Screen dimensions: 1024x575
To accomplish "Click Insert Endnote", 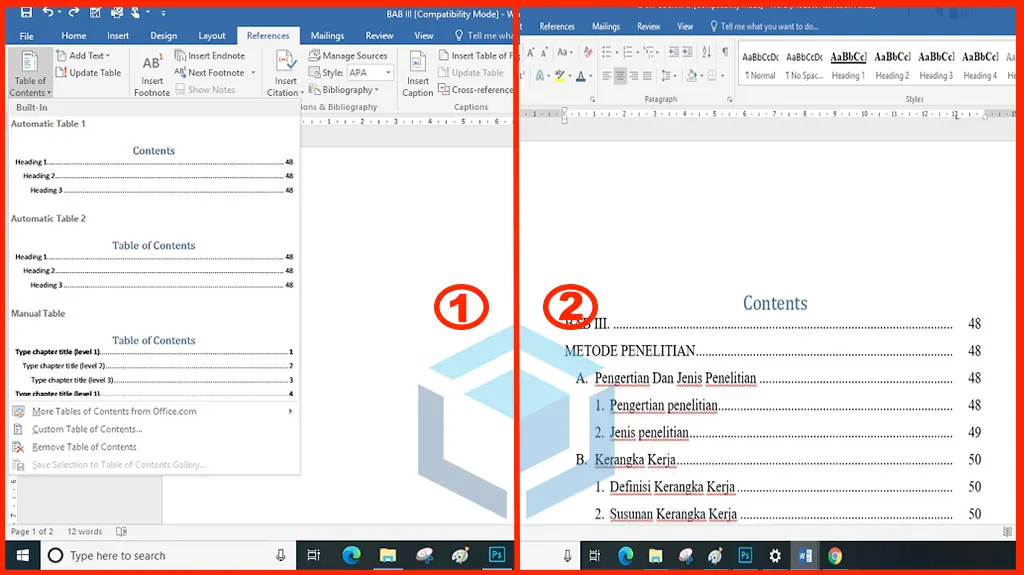I will (210, 56).
